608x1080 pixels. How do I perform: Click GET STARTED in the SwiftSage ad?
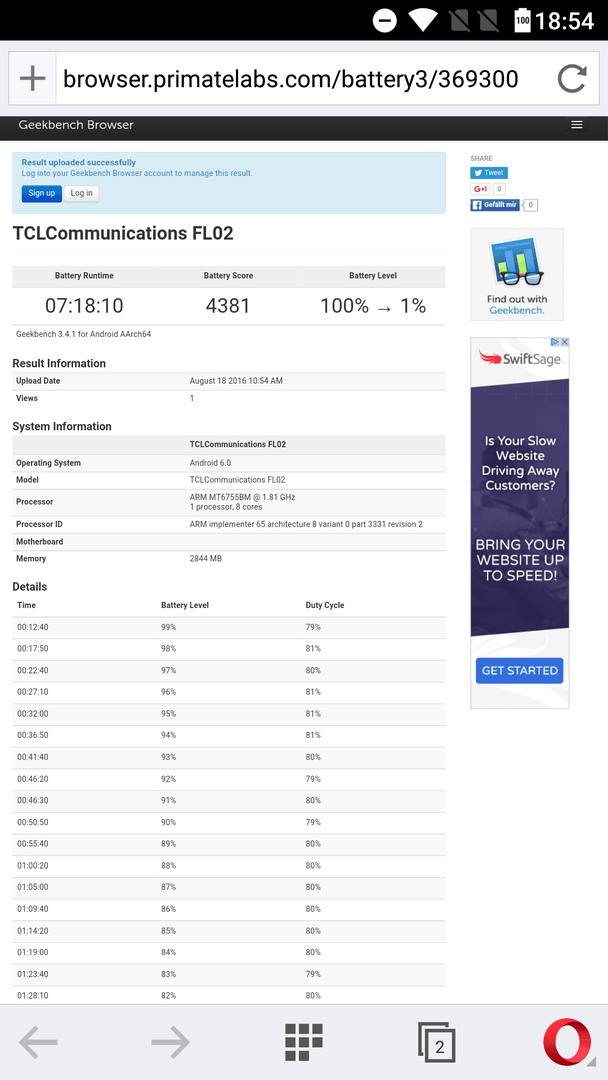point(519,670)
